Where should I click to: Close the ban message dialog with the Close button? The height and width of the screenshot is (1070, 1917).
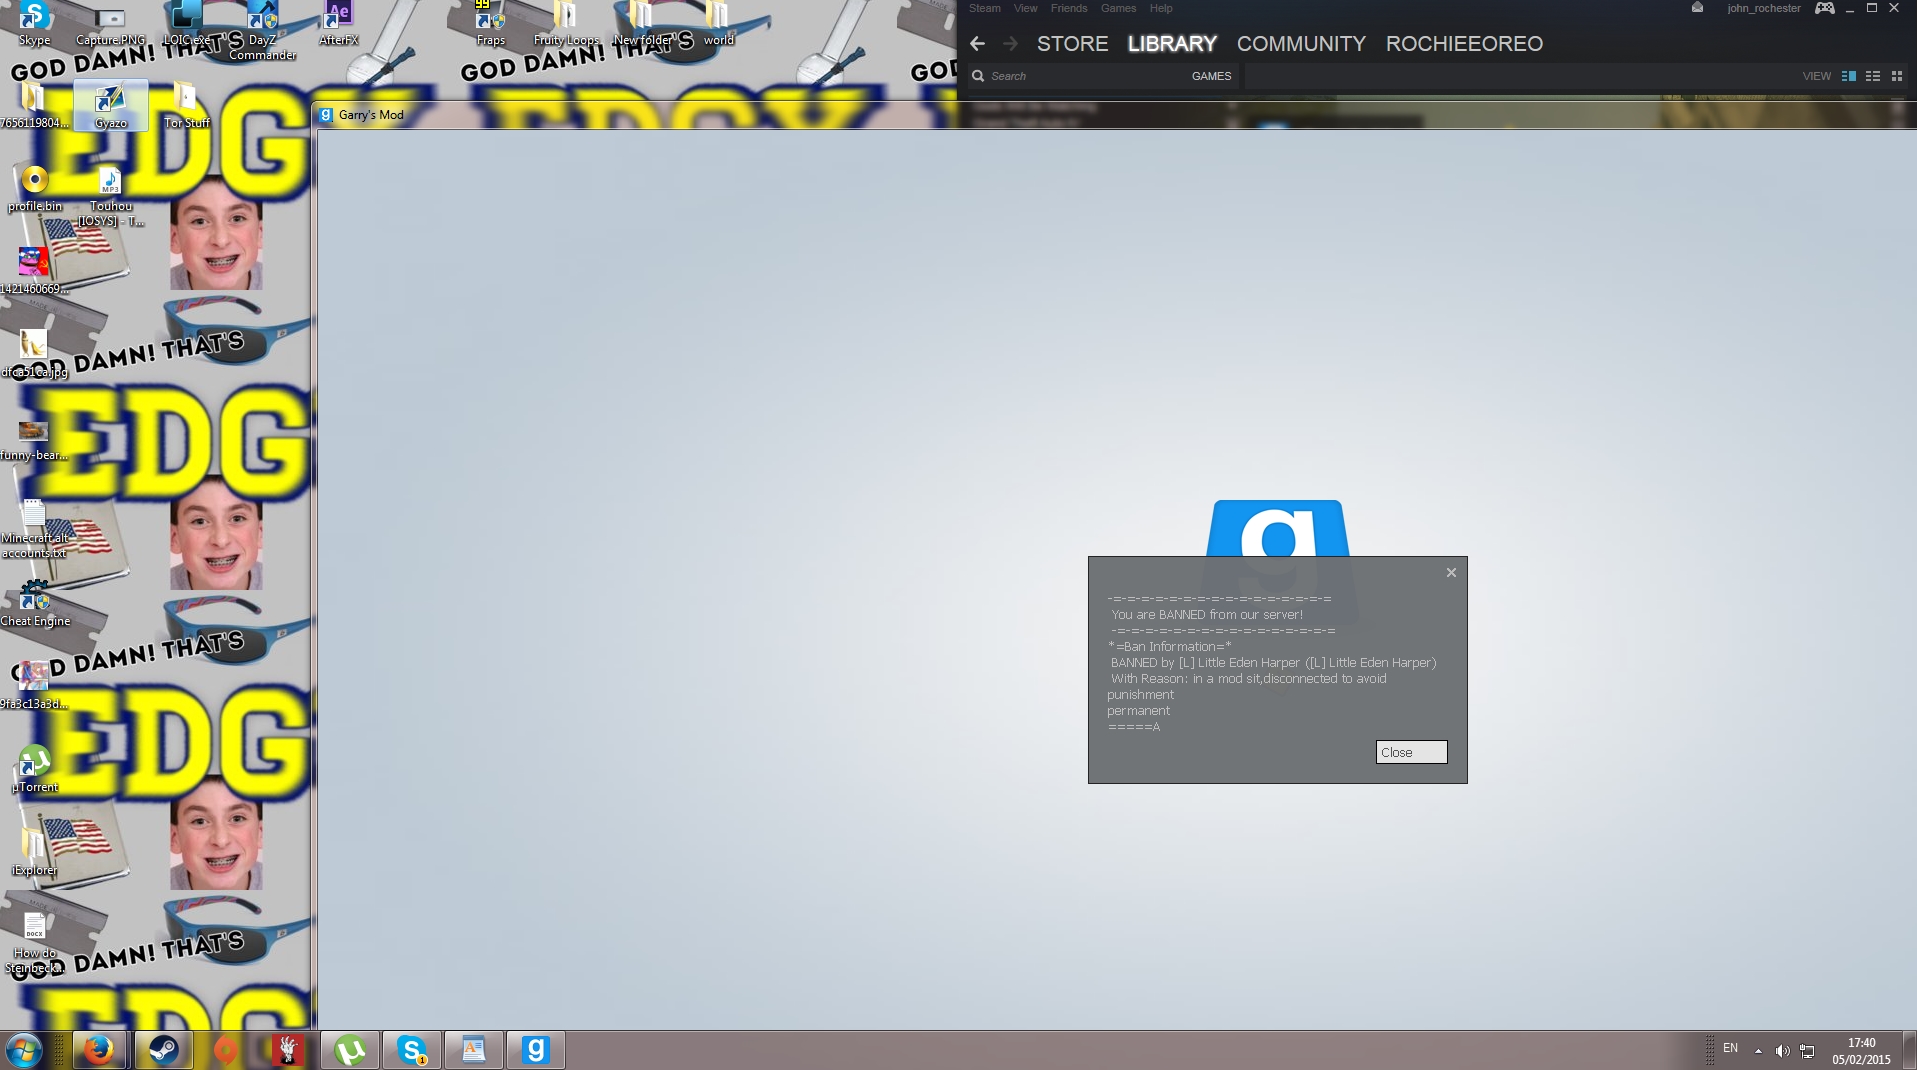coord(1411,752)
